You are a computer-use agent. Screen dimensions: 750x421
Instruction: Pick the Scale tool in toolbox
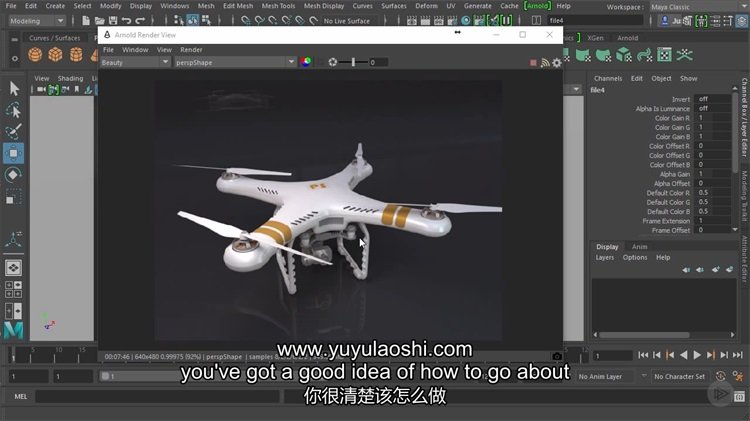pos(13,197)
